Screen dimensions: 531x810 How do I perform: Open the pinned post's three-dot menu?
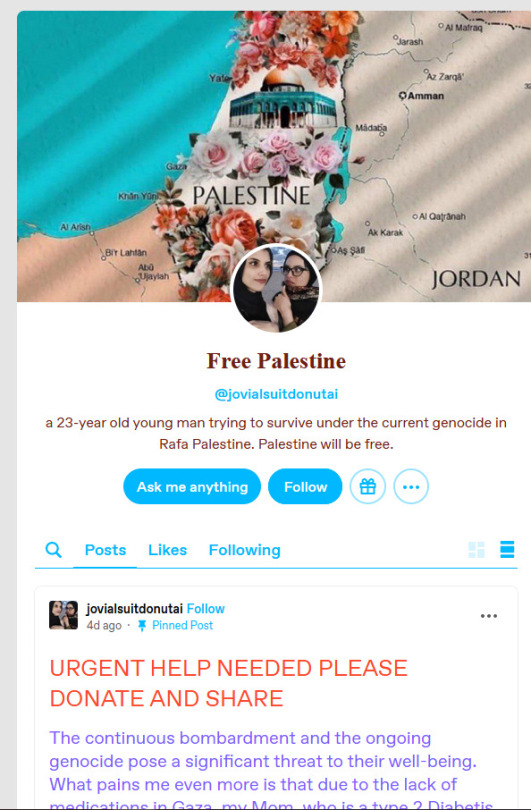click(488, 616)
